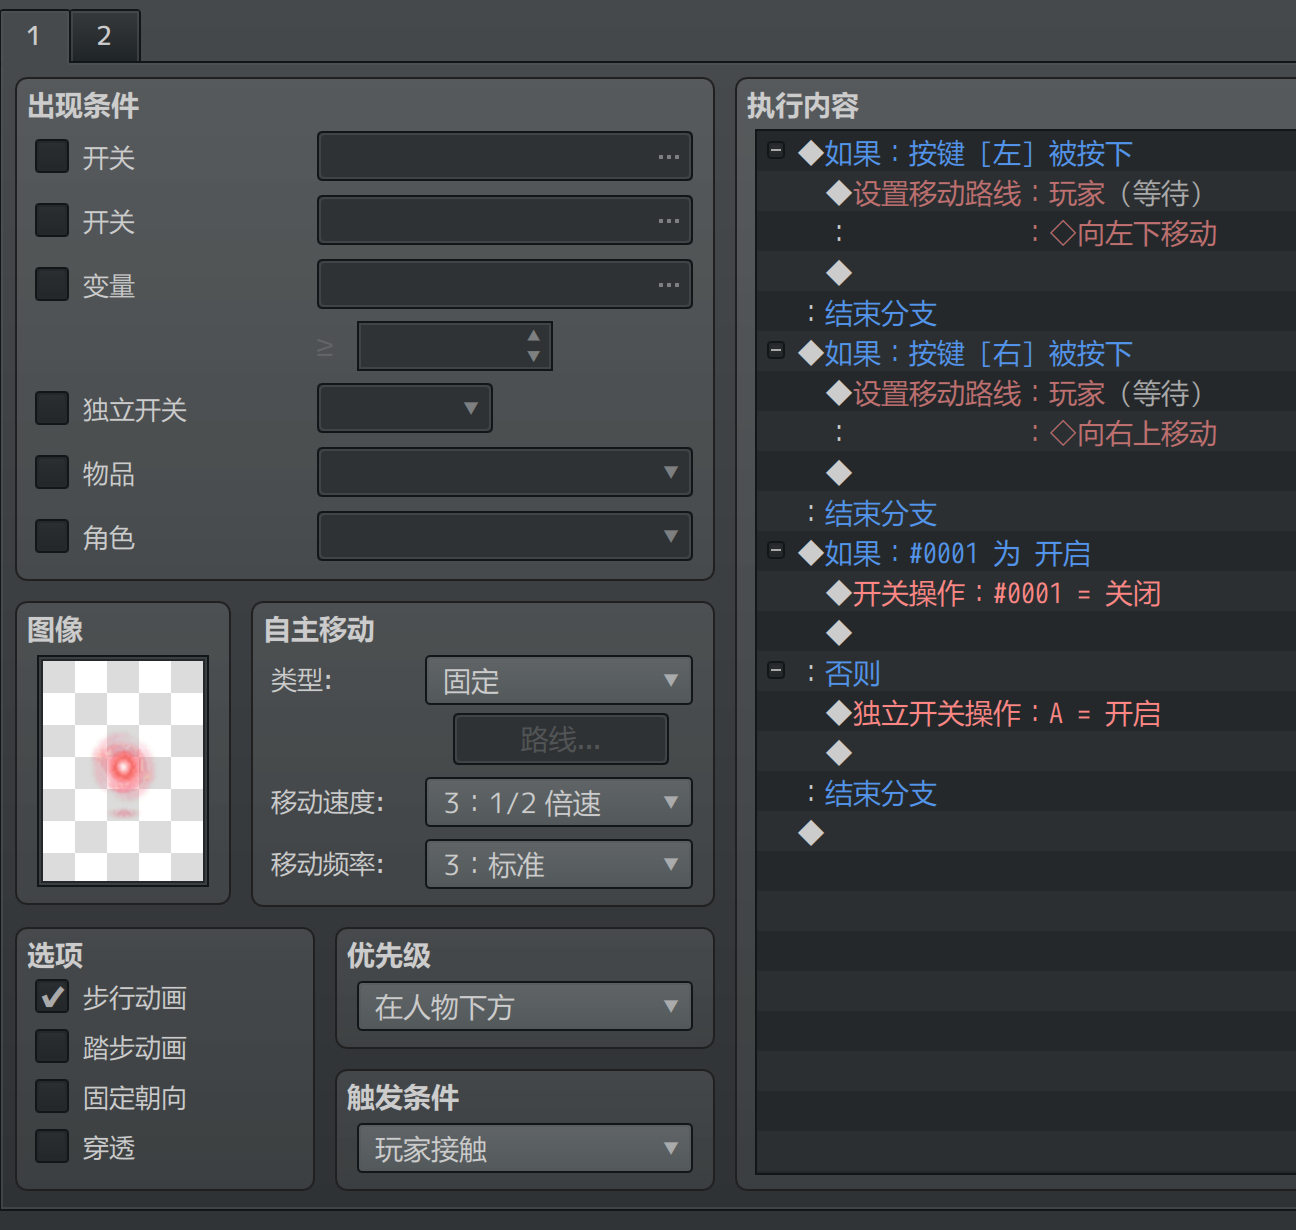
Task: Switch to event page tab 2
Action: tap(104, 36)
